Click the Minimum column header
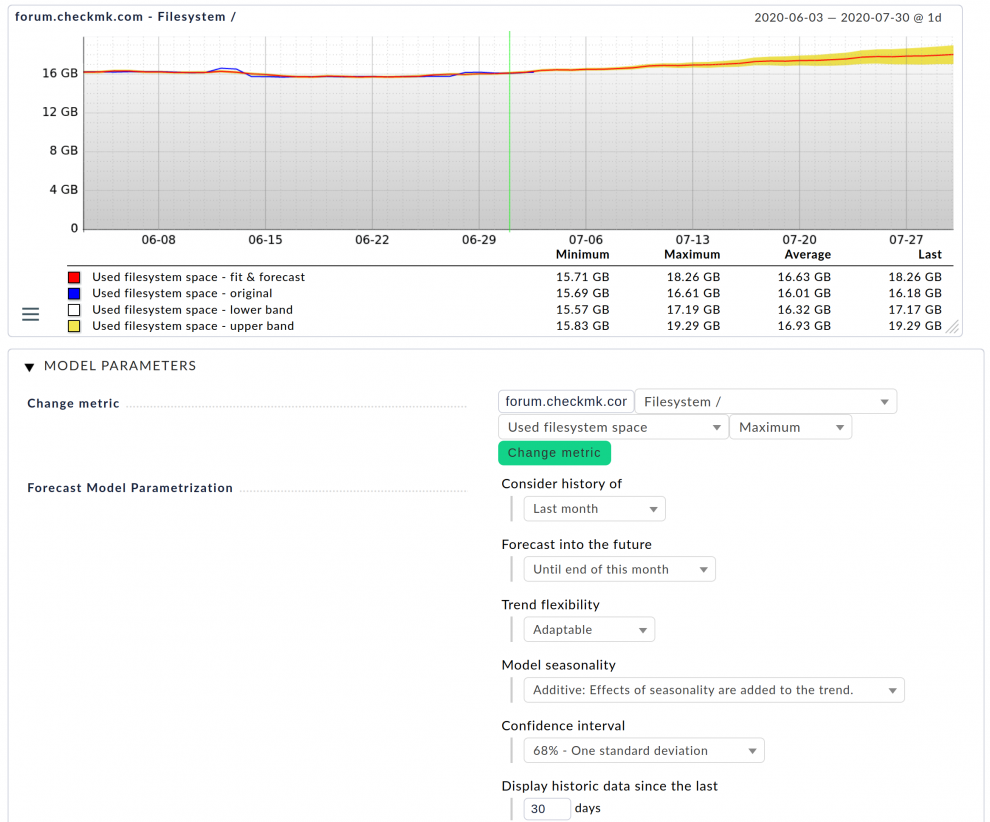990x822 pixels. 582,254
